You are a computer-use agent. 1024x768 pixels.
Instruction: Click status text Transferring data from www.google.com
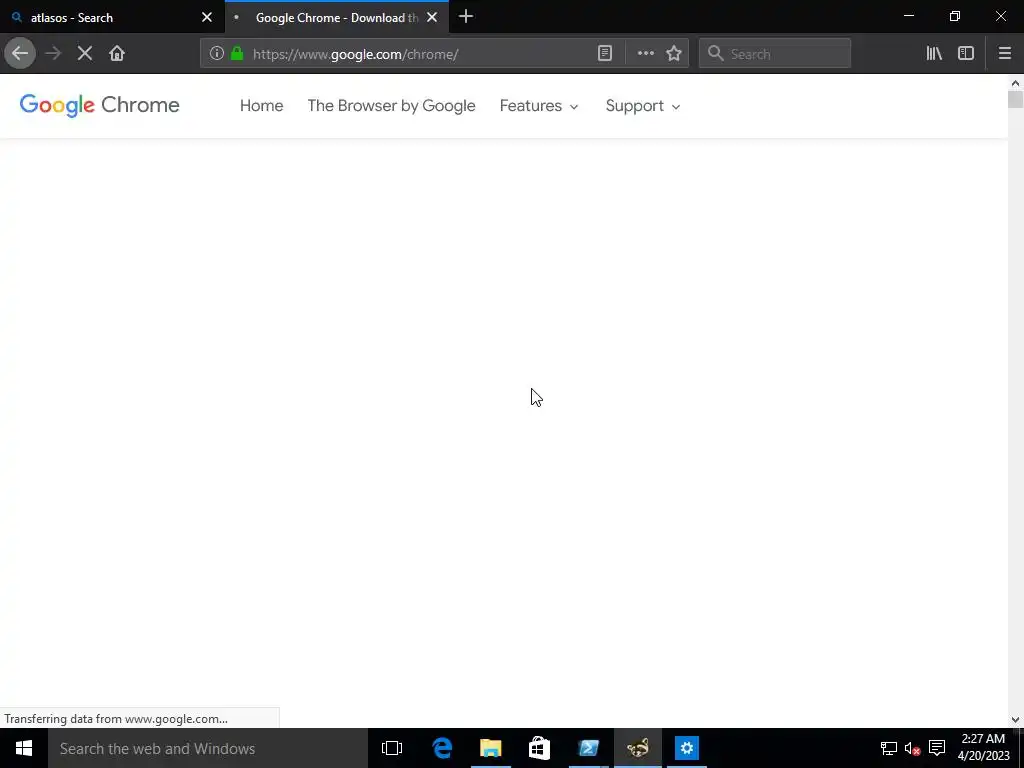(x=116, y=719)
